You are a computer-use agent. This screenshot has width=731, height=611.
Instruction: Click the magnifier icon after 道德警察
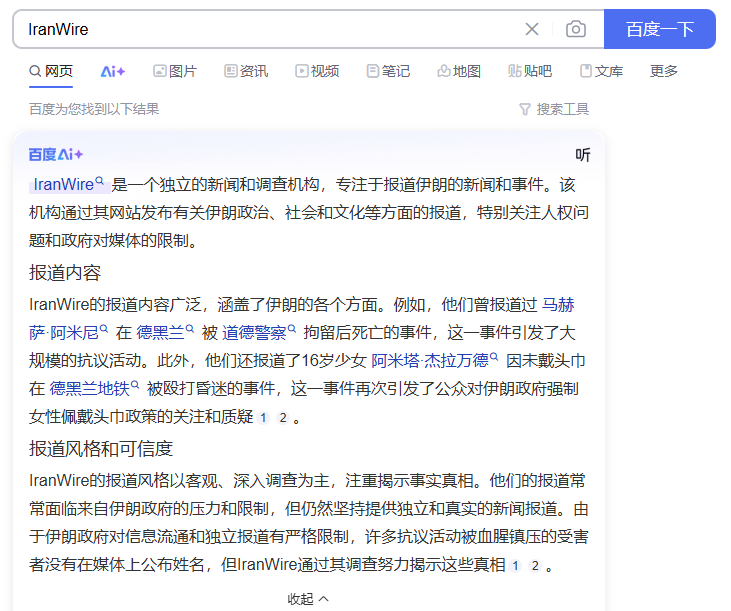(292, 329)
